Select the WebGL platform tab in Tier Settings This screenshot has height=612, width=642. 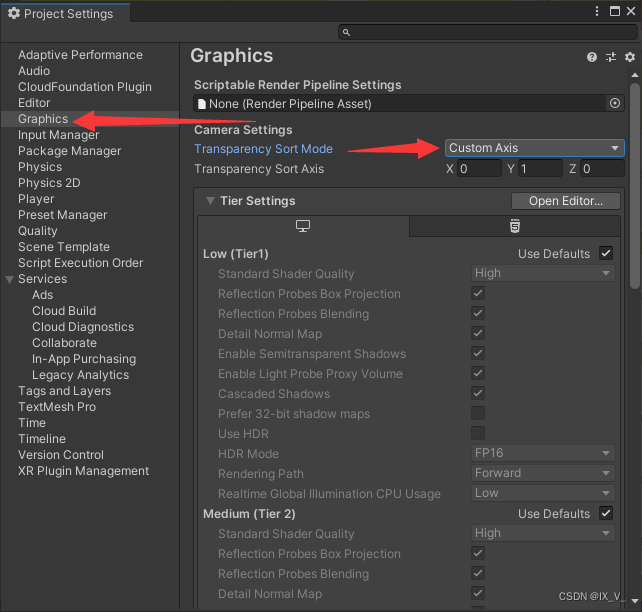coord(515,226)
